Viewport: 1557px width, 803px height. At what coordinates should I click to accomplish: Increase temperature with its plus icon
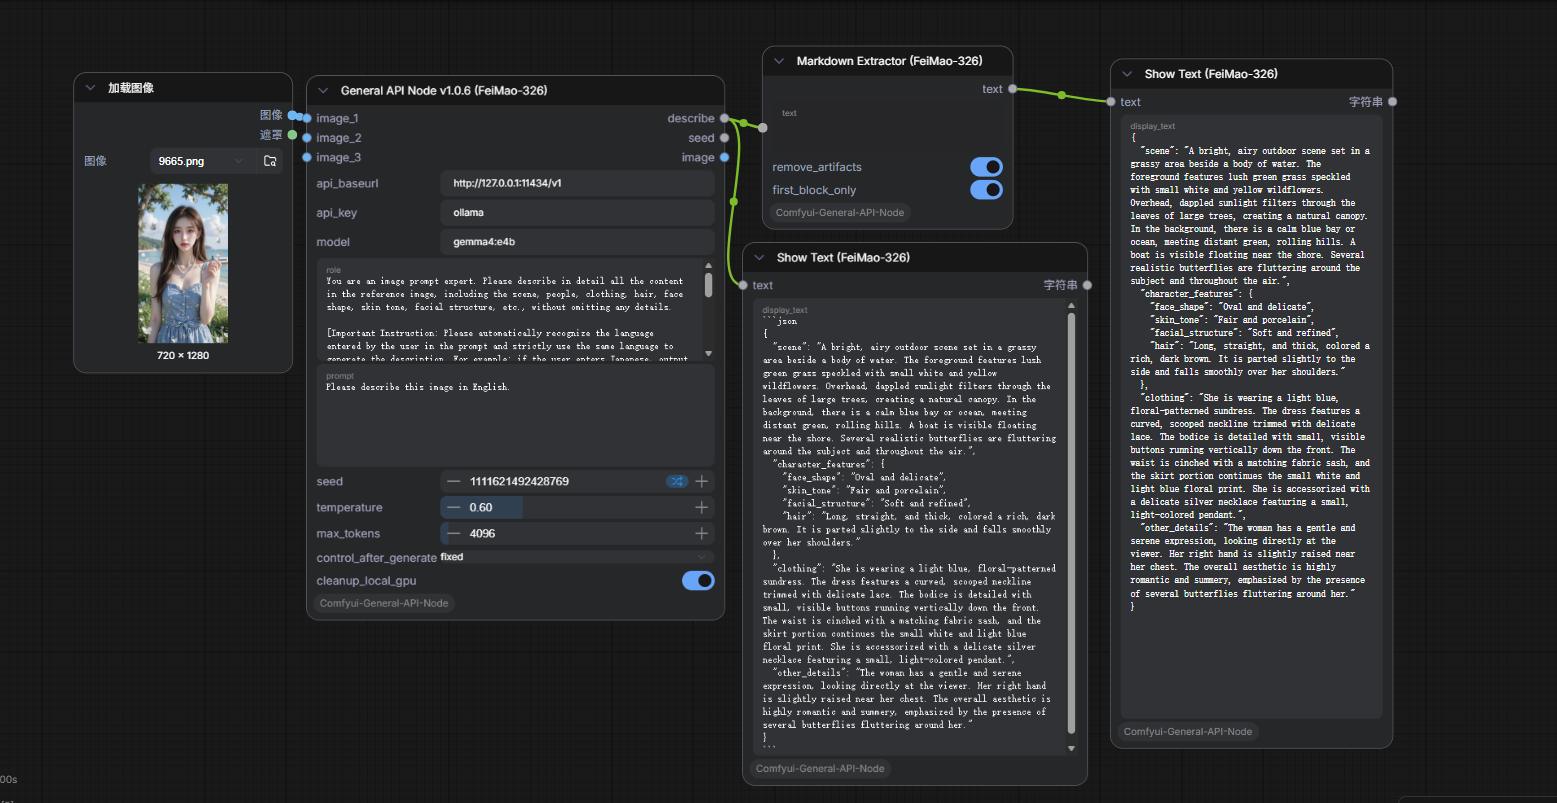702,507
